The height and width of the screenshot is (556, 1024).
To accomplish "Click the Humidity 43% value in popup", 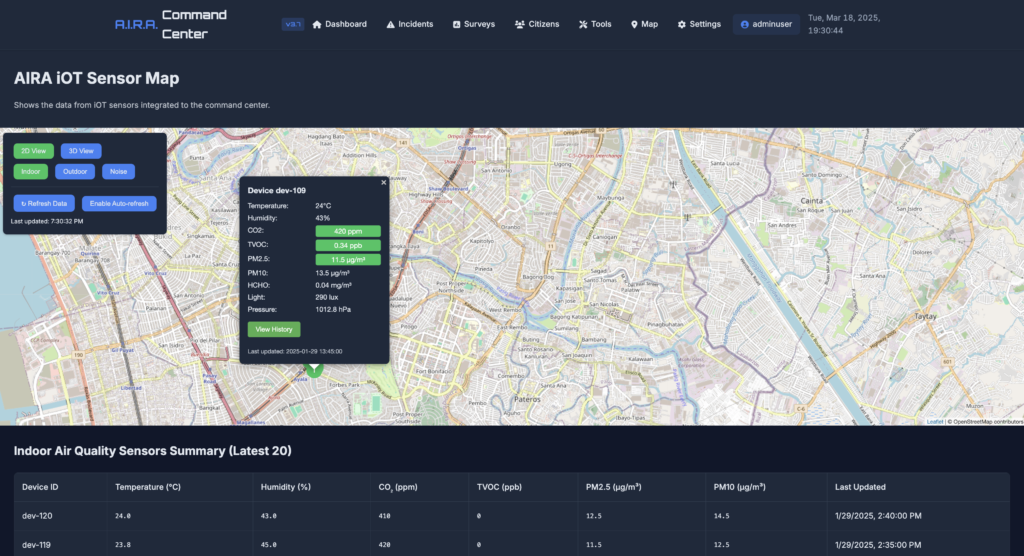I will pyautogui.click(x=323, y=218).
